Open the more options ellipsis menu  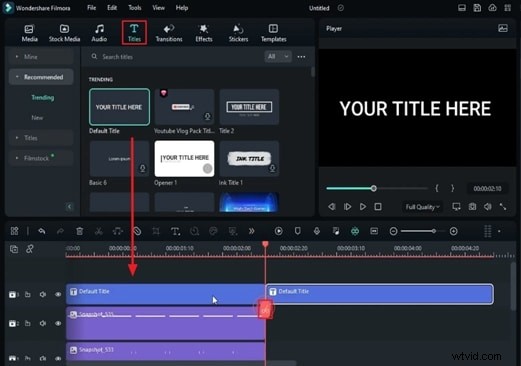point(301,57)
